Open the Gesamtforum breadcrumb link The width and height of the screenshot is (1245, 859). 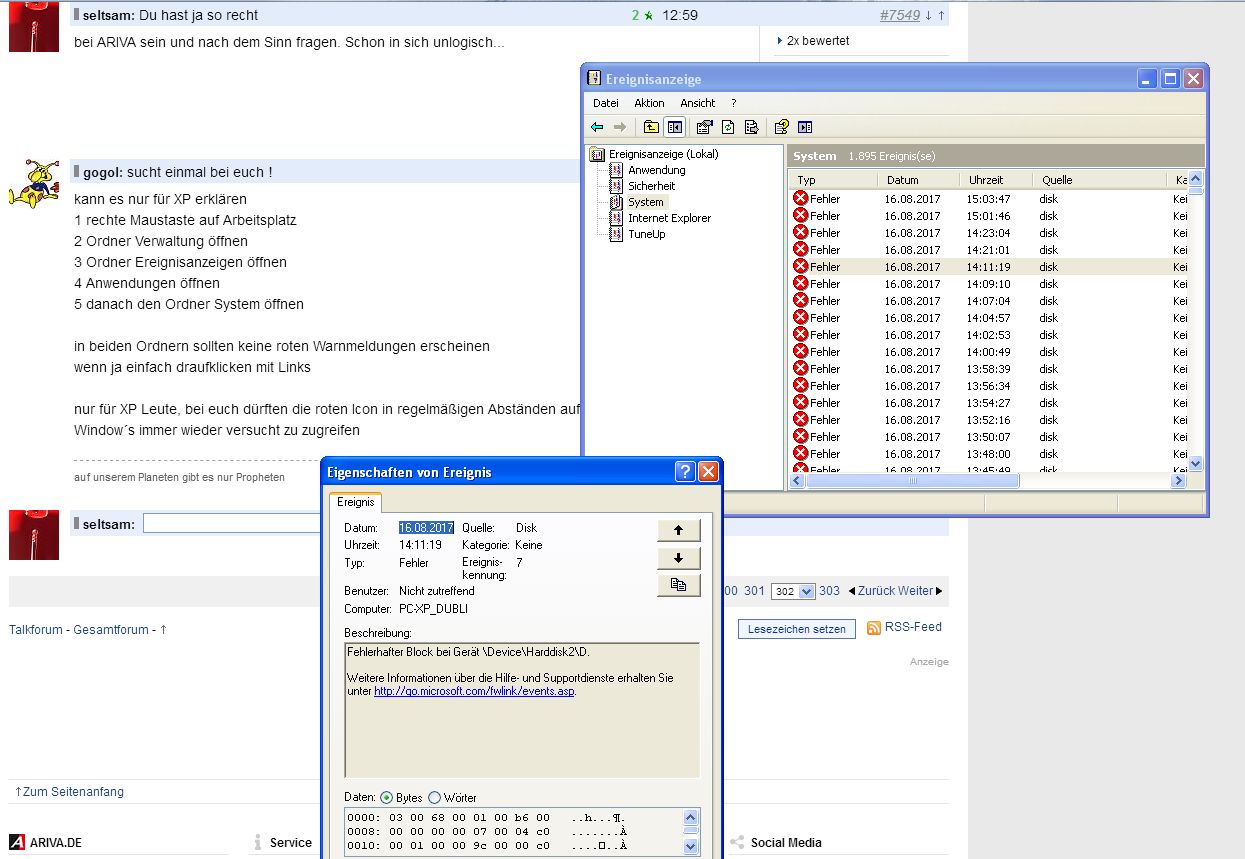pyautogui.click(x=111, y=630)
